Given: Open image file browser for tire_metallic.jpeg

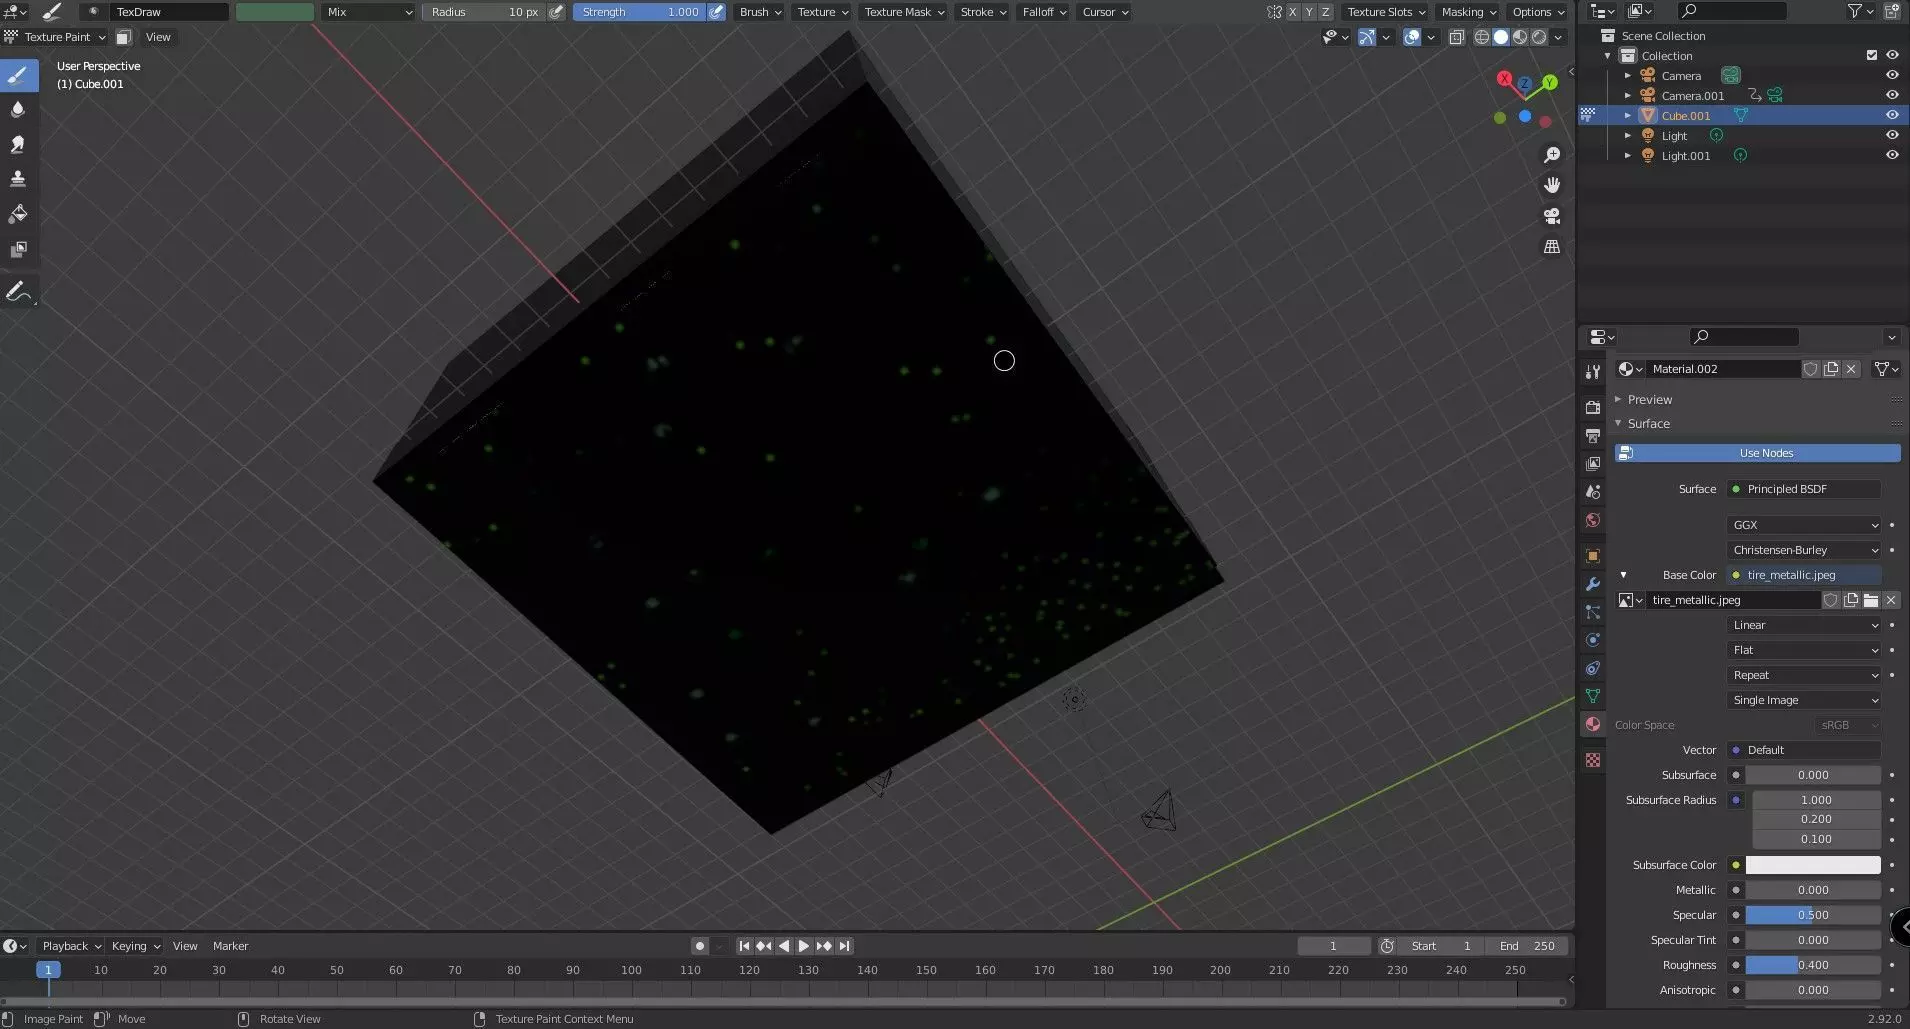Looking at the screenshot, I should [x=1871, y=600].
